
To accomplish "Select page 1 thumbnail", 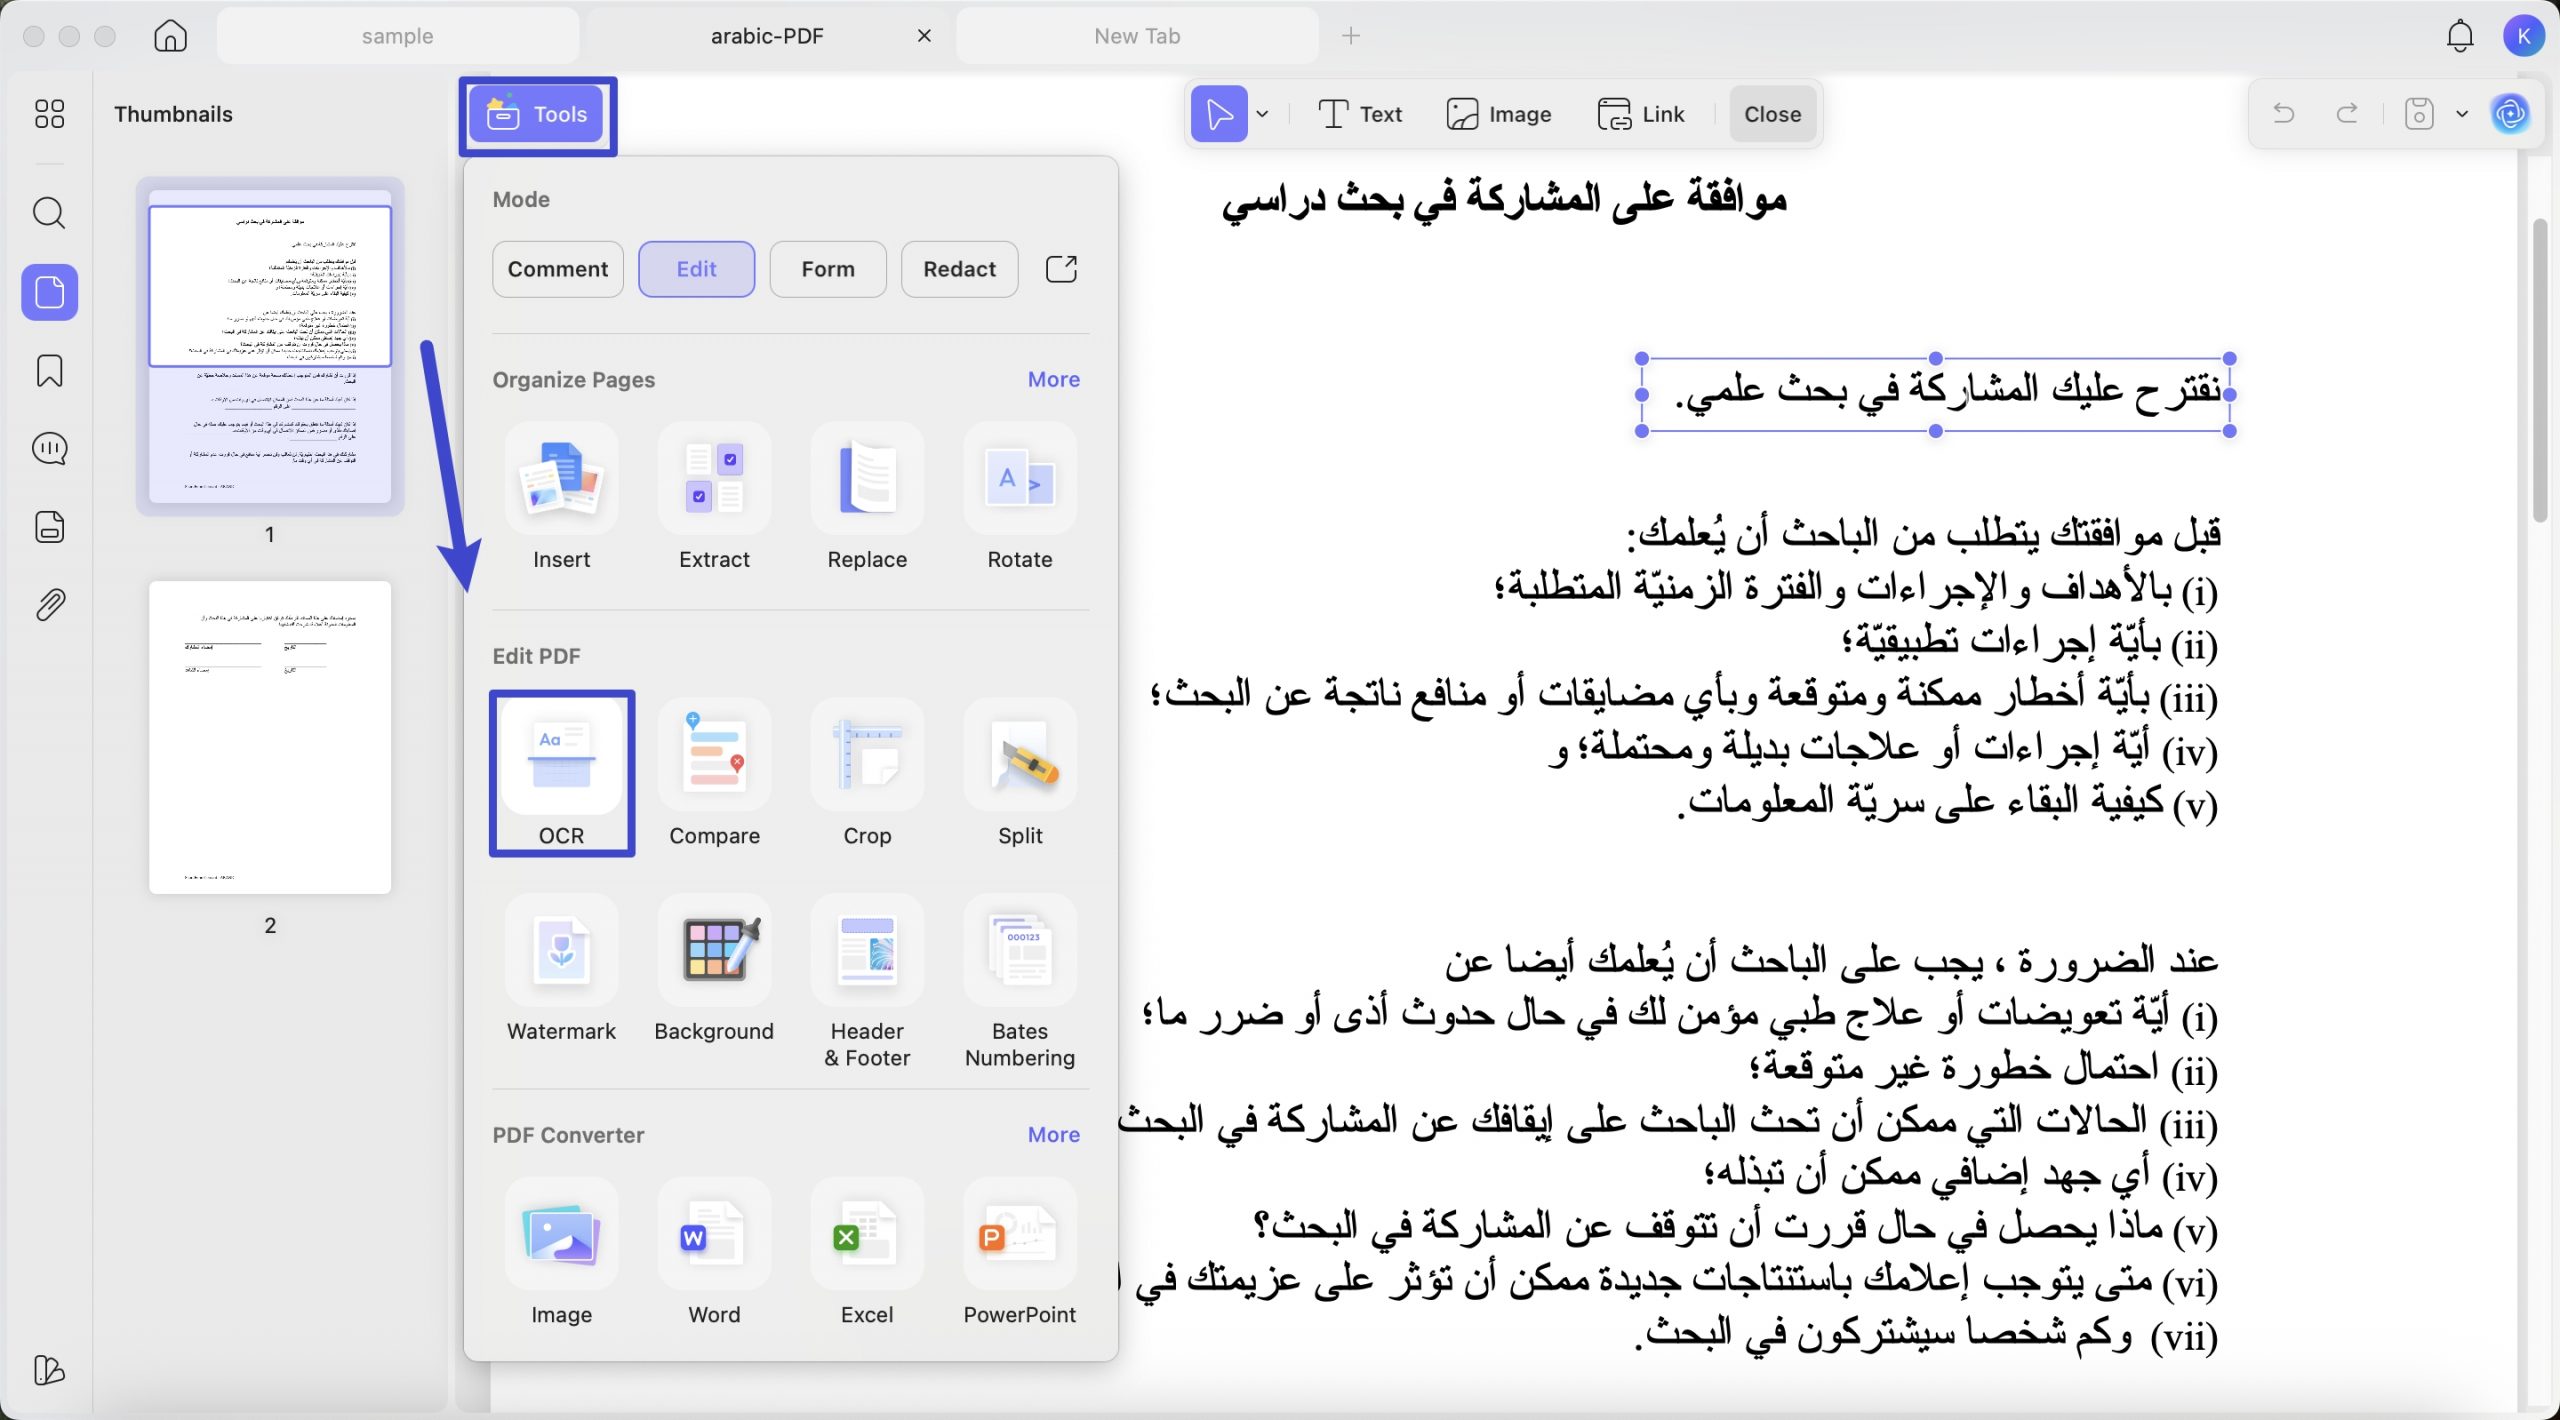I will coord(270,346).
